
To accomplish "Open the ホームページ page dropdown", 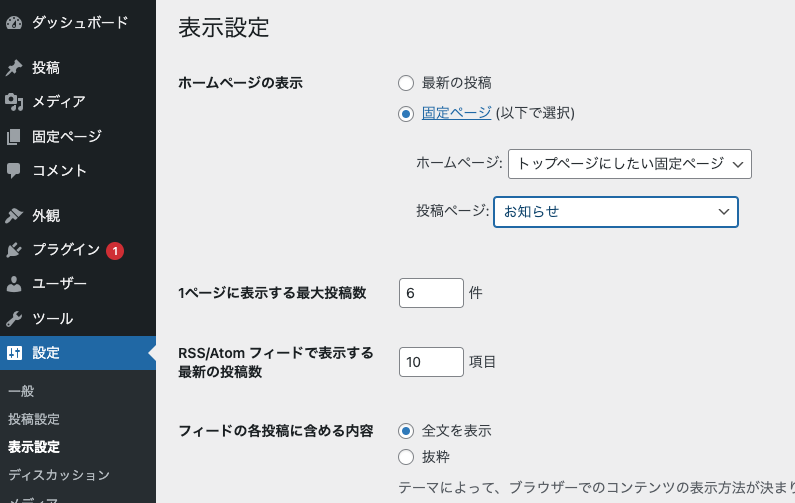I will [629, 163].
